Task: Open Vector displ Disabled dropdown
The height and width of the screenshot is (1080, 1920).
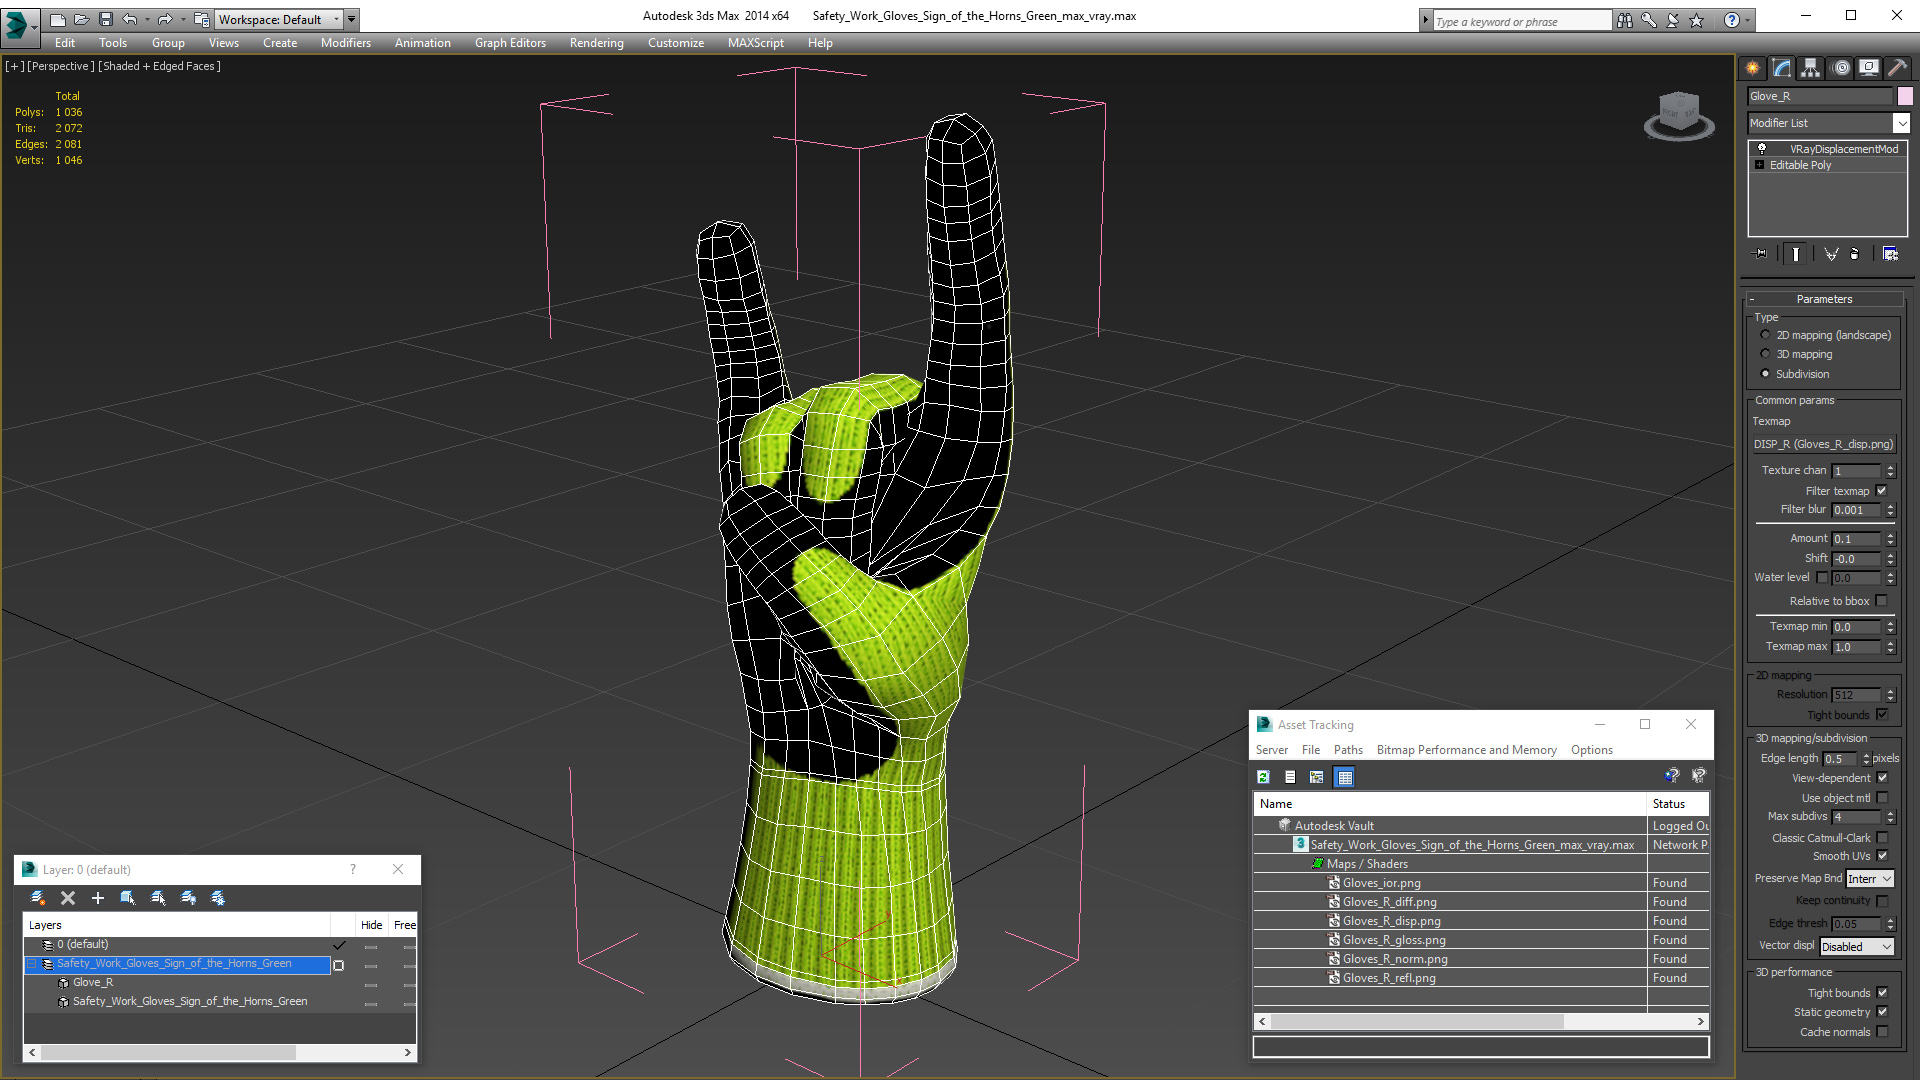Action: [x=1856, y=947]
